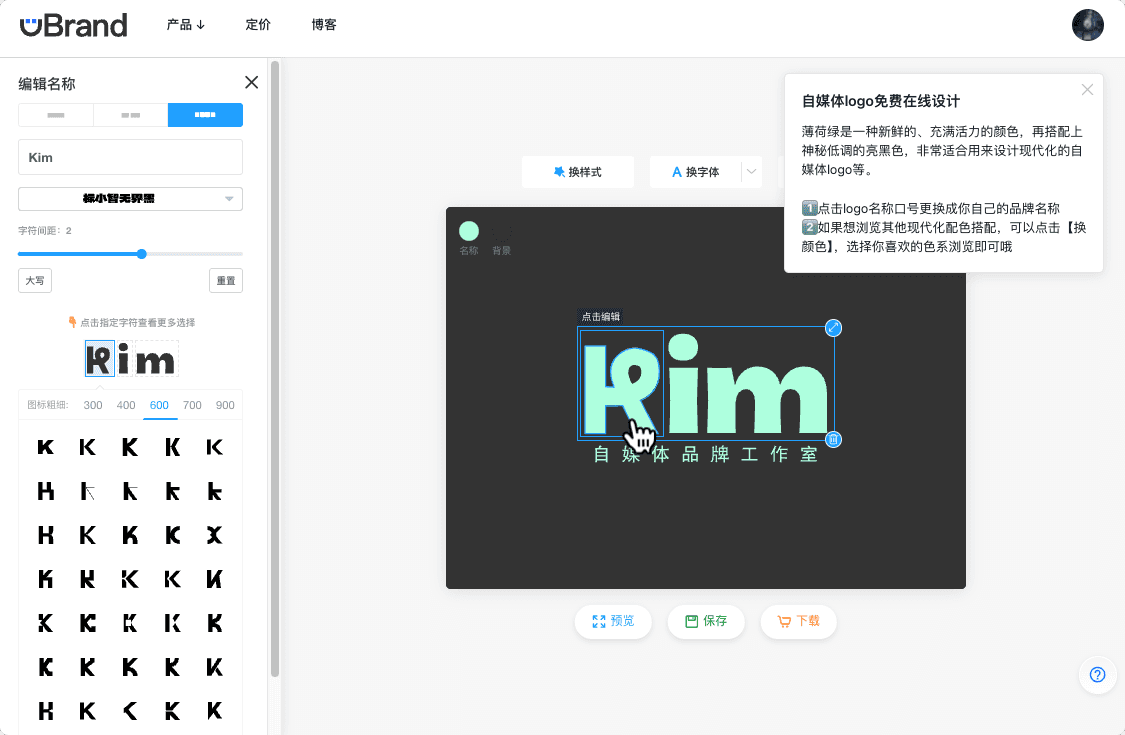Click the 下载 download button
Image resolution: width=1125 pixels, height=735 pixels.
pyautogui.click(x=799, y=621)
